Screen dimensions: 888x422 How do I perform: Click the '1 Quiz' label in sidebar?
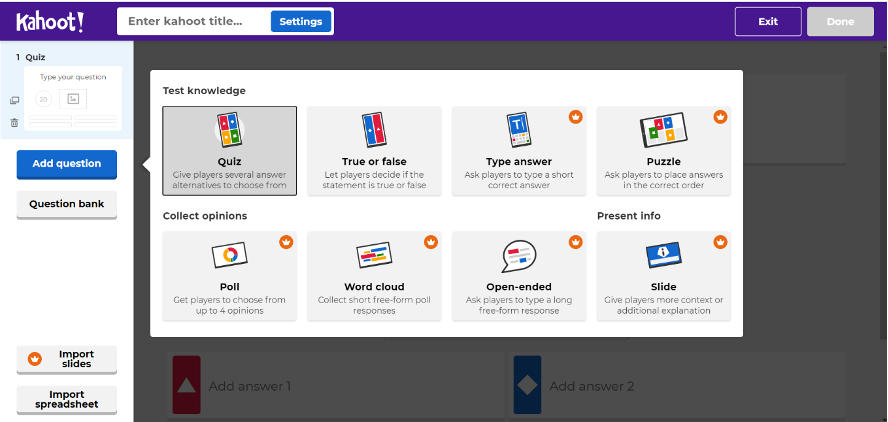tap(31, 57)
